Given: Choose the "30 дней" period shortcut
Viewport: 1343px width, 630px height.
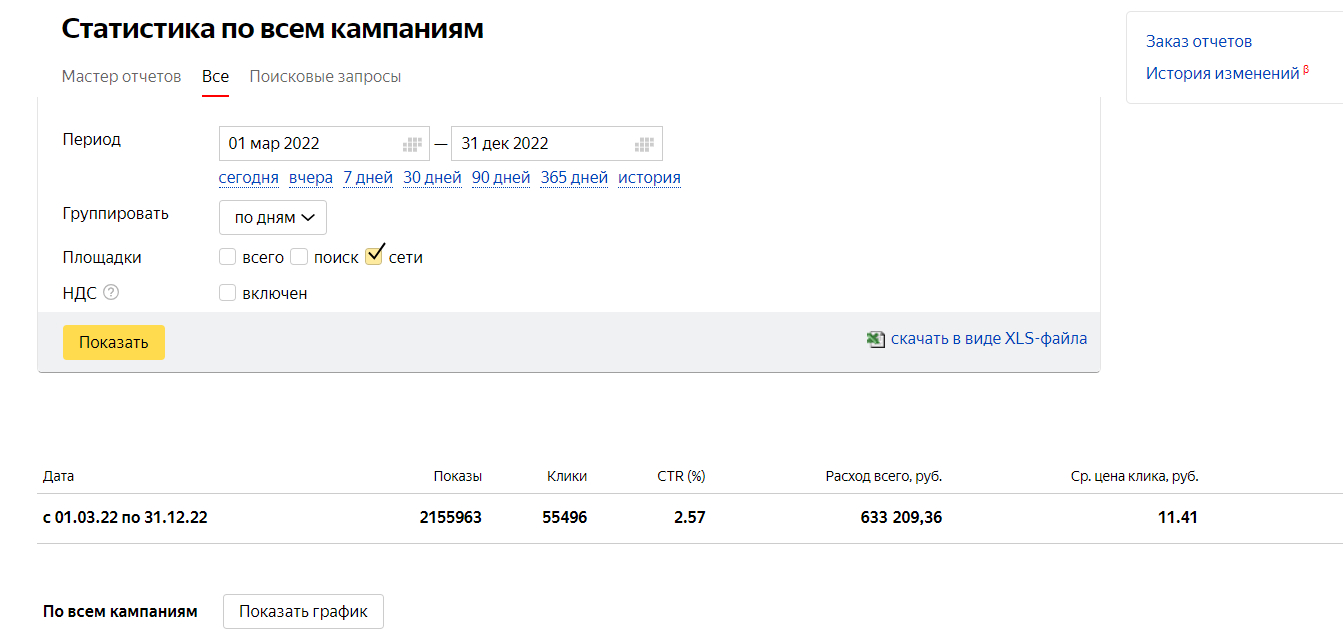Looking at the screenshot, I should pyautogui.click(x=432, y=178).
